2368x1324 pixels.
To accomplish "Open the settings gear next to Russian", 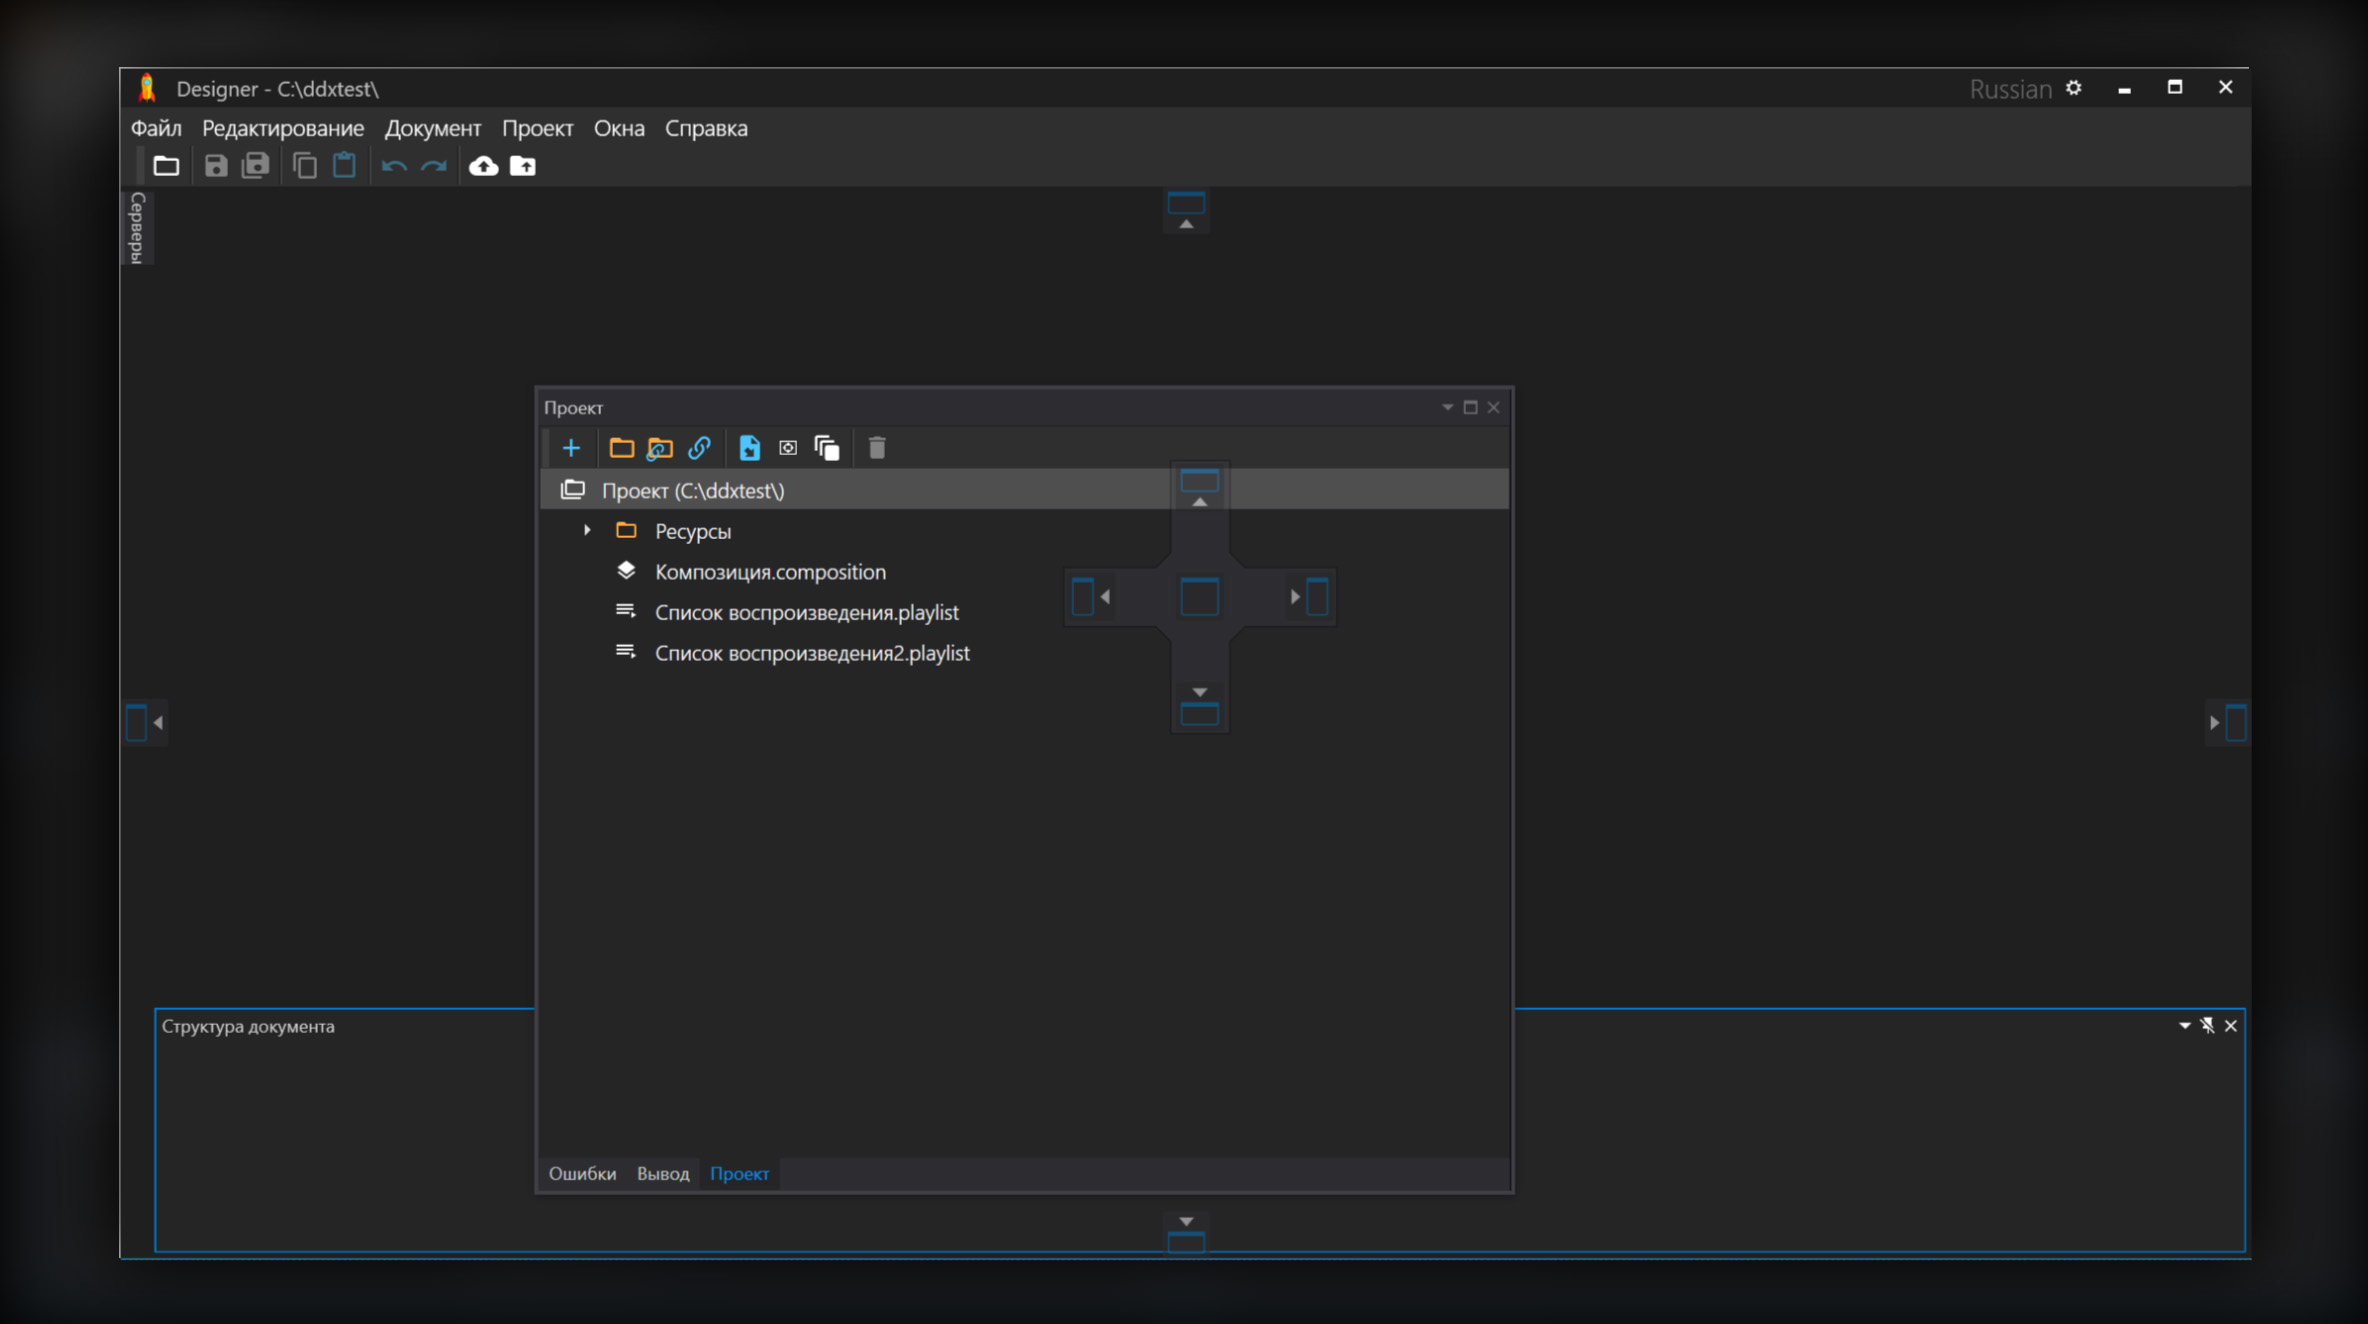I will [2074, 88].
